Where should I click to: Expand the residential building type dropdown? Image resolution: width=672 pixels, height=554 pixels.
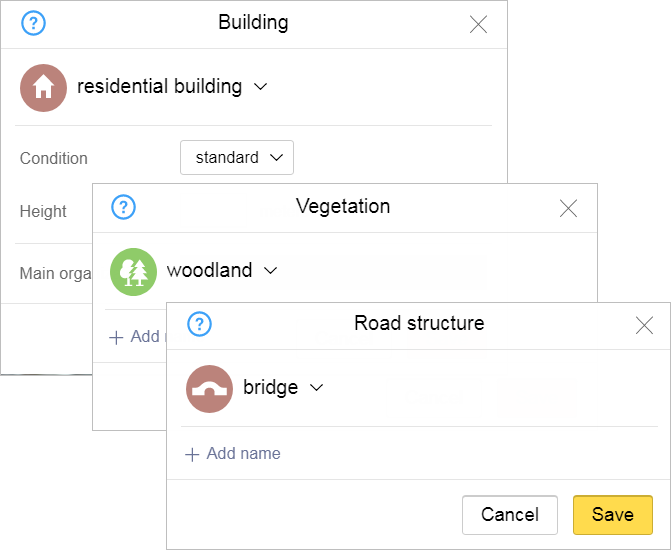coord(261,87)
